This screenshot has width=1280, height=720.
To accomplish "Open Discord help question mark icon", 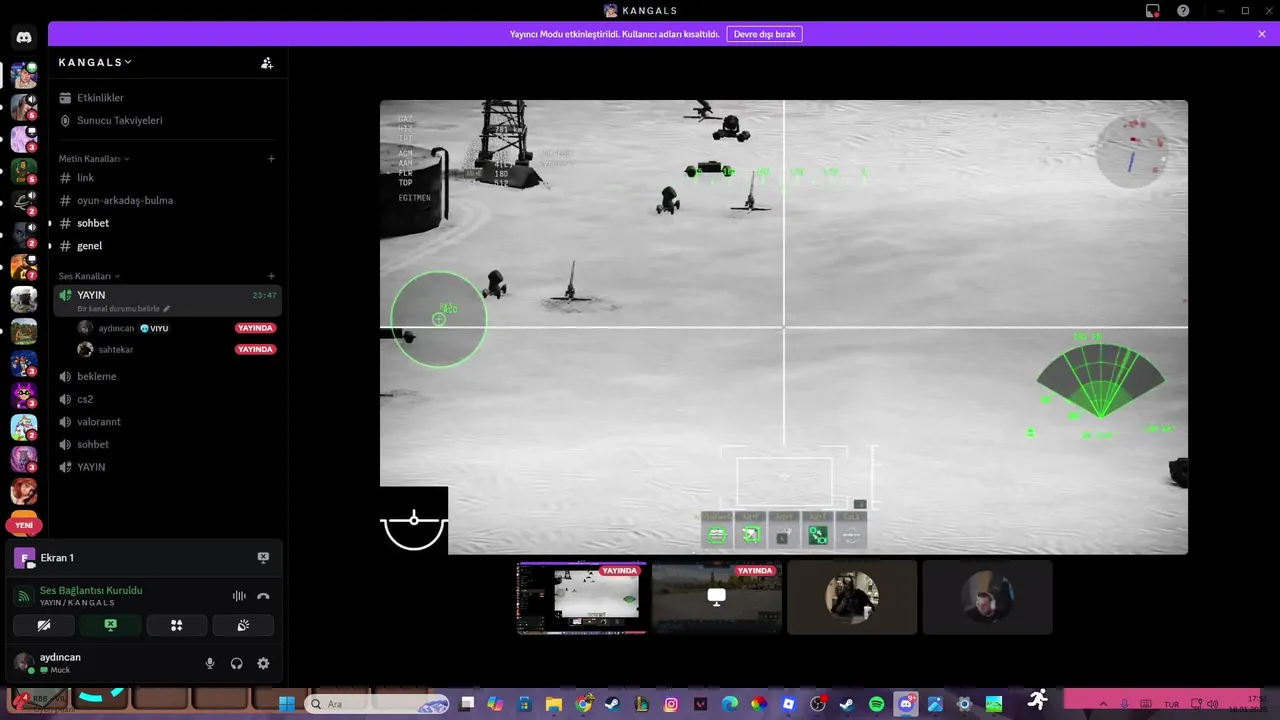I will [1183, 11].
